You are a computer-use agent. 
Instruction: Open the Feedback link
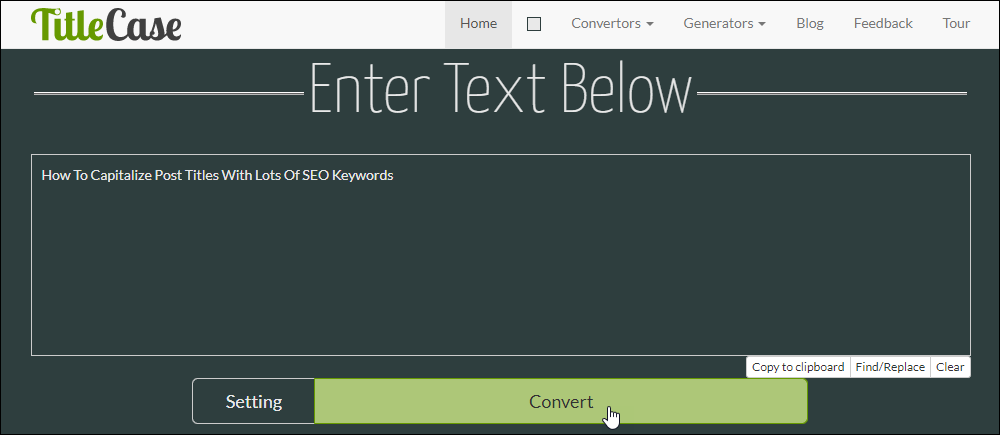pyautogui.click(x=883, y=24)
